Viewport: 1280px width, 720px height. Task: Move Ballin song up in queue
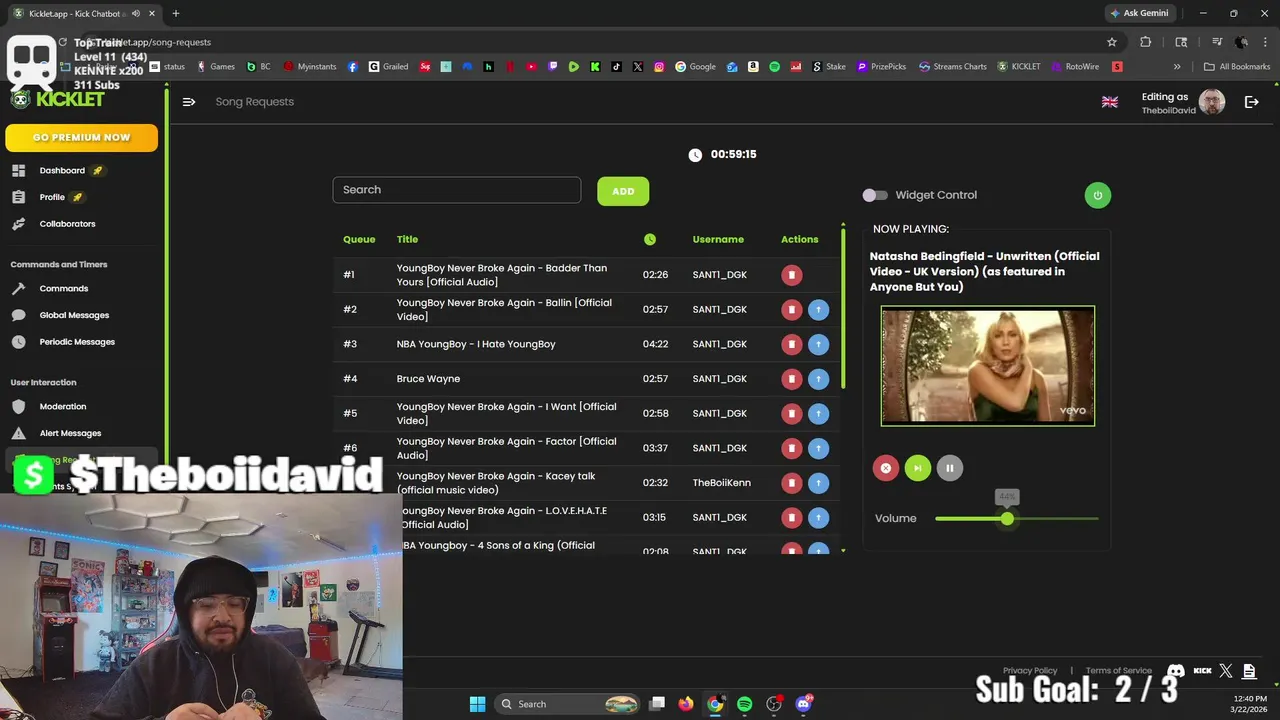click(818, 310)
